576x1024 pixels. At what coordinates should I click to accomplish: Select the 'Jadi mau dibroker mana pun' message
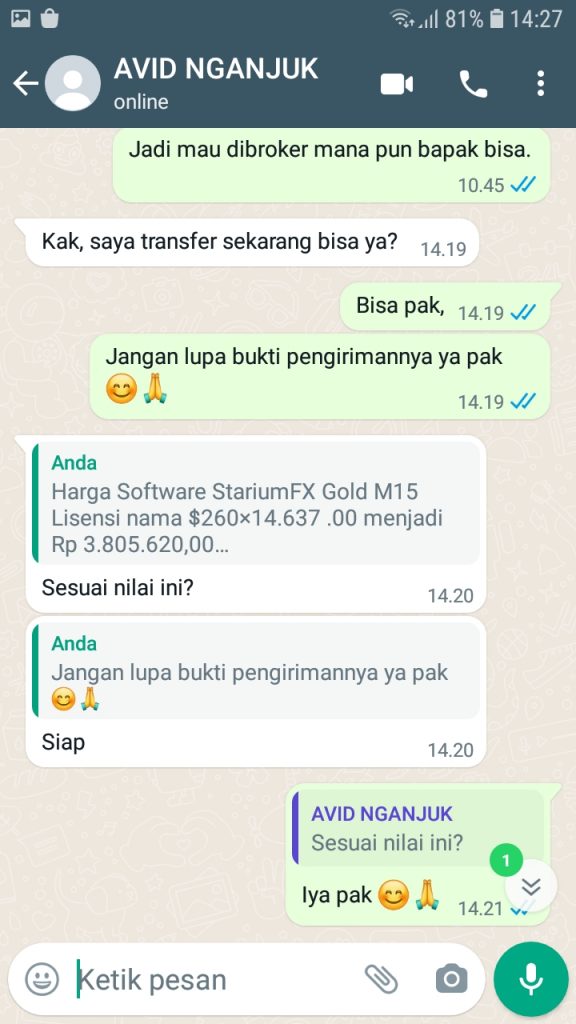331,165
